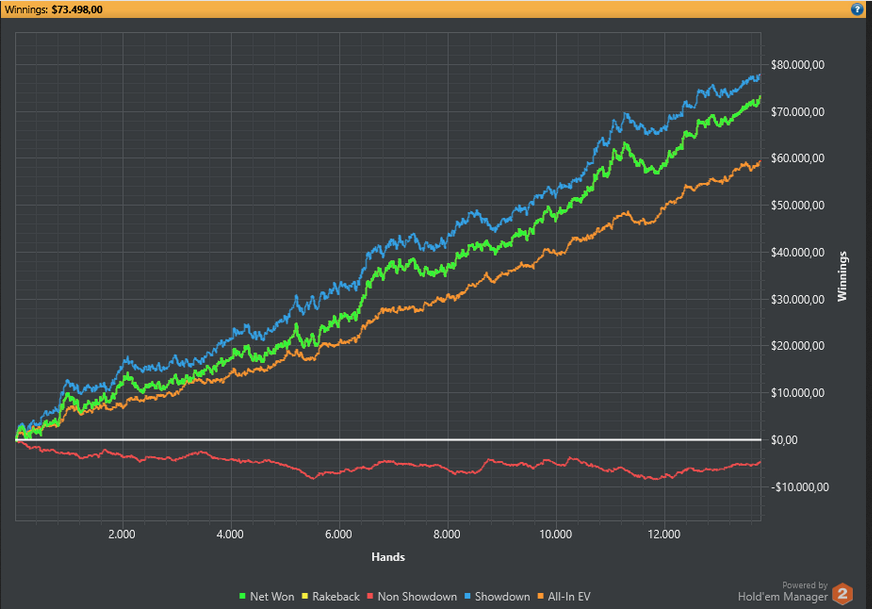Click the Hands x-axis title
872x609 pixels.
(388, 557)
